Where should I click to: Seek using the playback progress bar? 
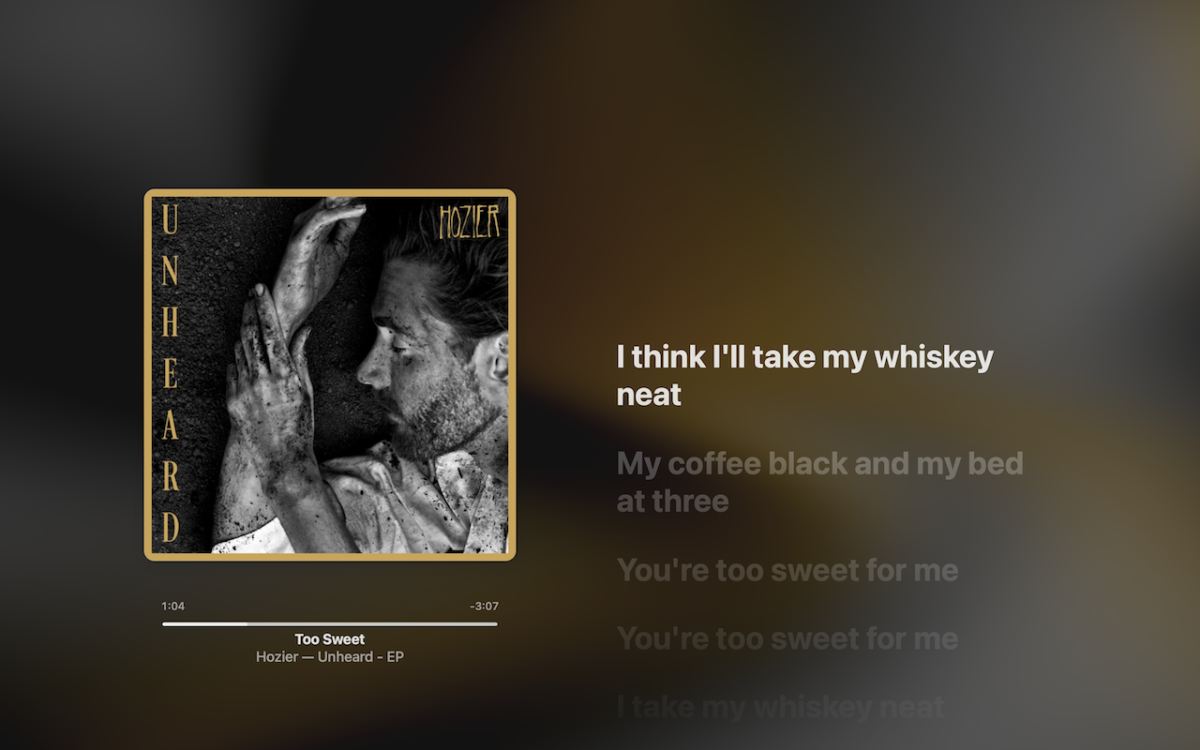click(x=330, y=624)
